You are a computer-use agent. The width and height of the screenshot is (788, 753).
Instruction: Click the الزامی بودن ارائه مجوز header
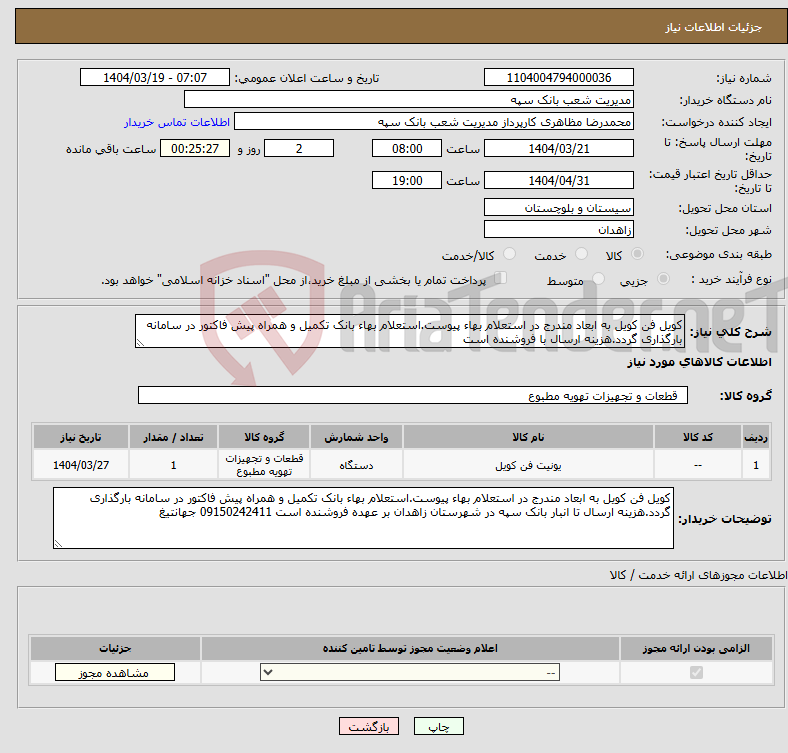pyautogui.click(x=696, y=648)
